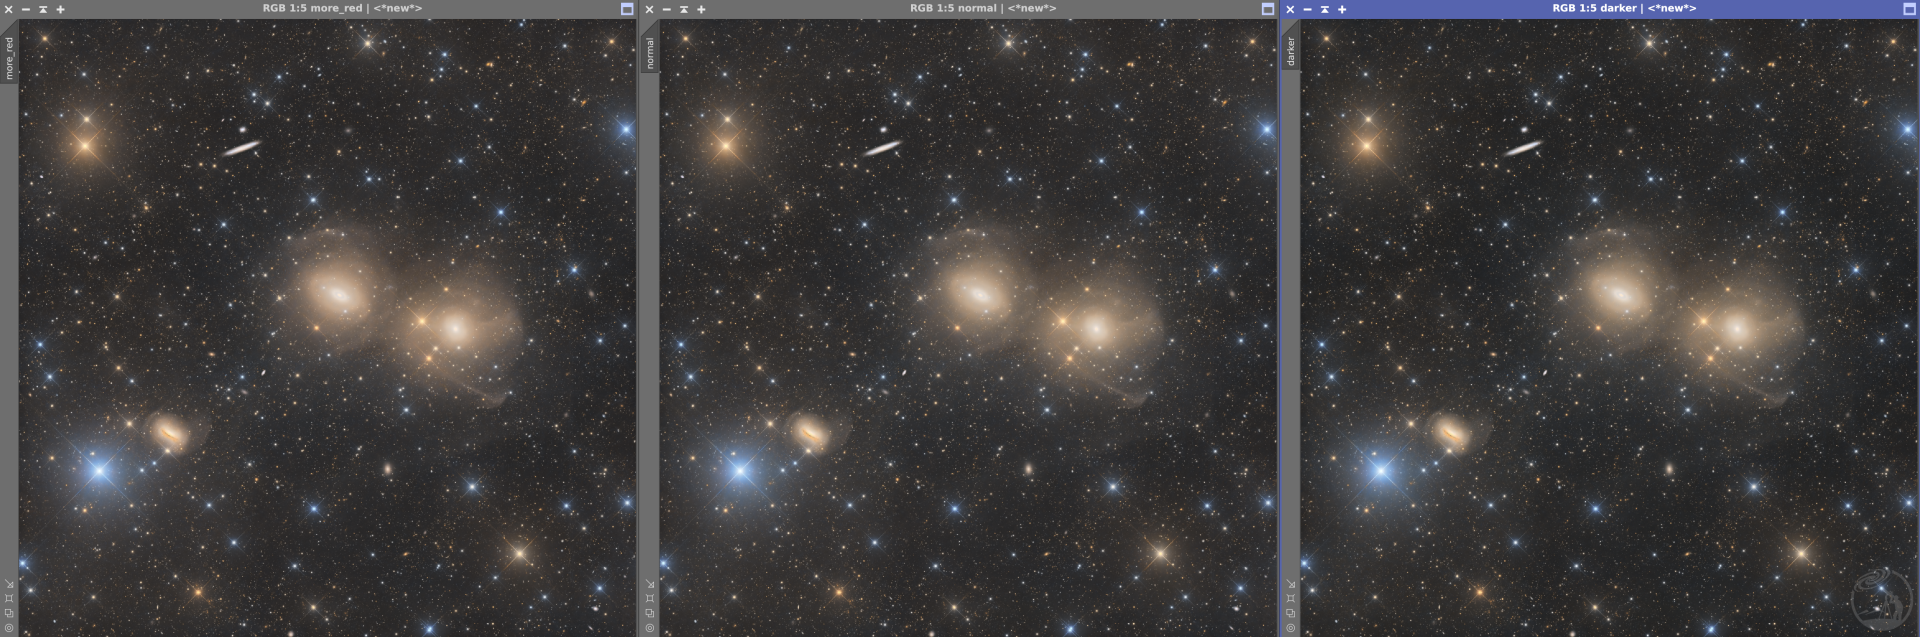Click the diagonal arrow icon in the more_red window

[9, 584]
